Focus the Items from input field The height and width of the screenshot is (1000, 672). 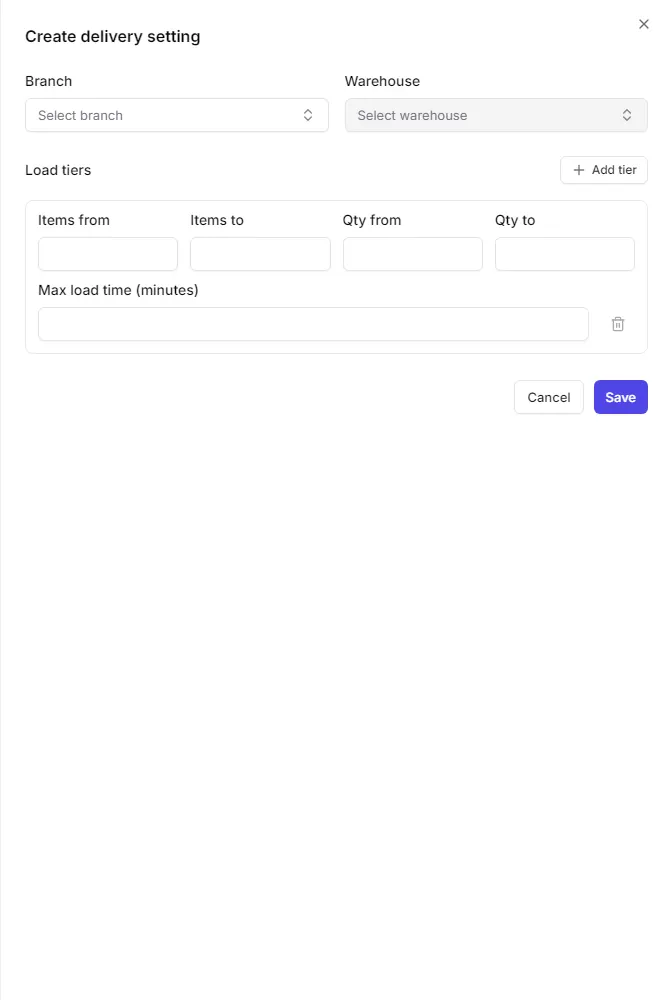pos(108,254)
